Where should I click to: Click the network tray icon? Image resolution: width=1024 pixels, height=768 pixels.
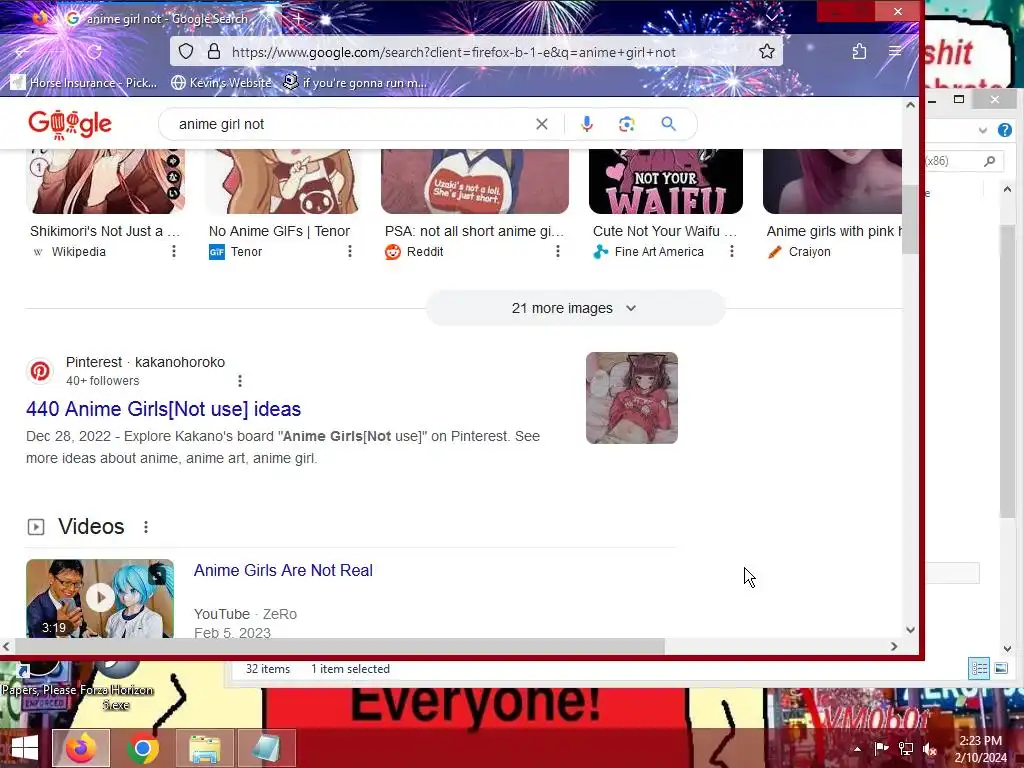click(x=906, y=749)
